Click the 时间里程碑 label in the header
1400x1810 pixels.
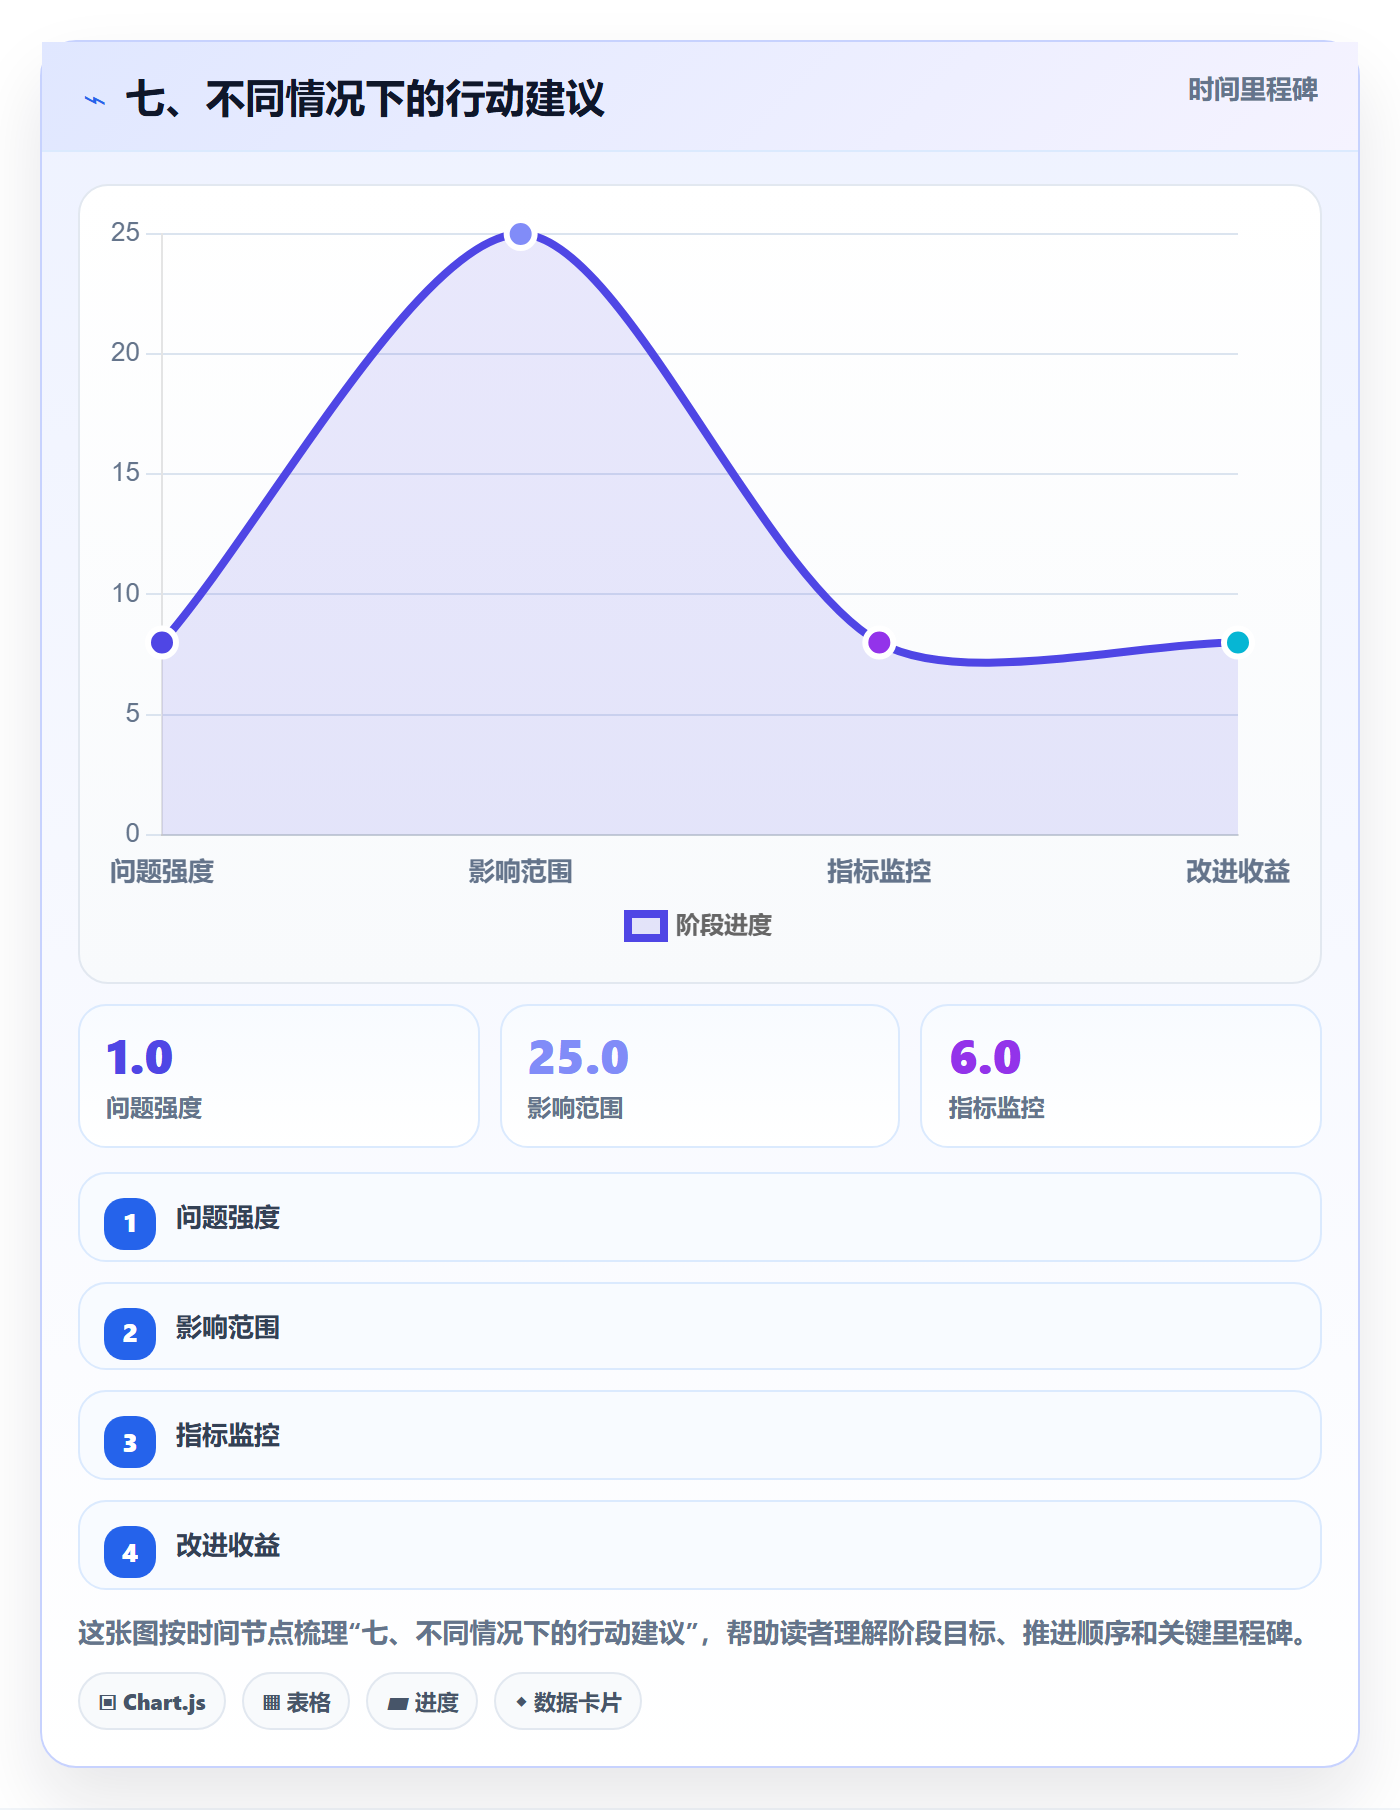(1252, 90)
